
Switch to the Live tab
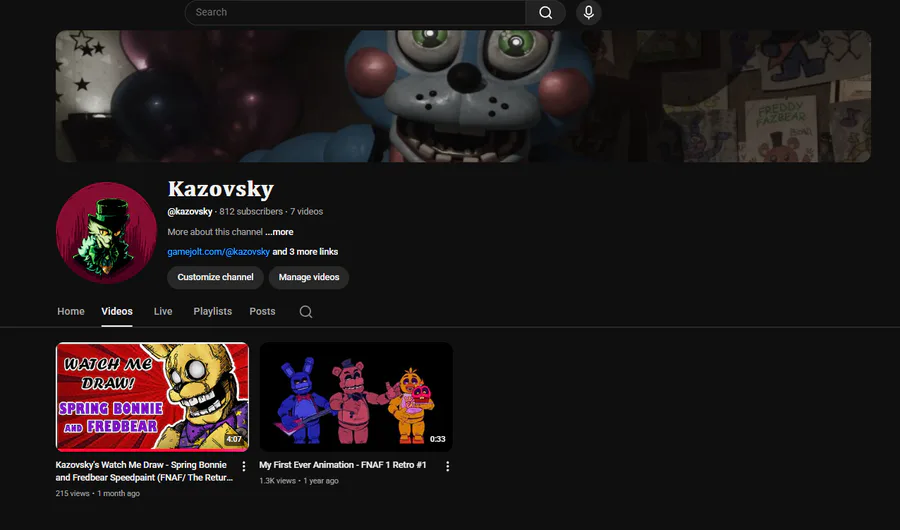click(x=163, y=311)
